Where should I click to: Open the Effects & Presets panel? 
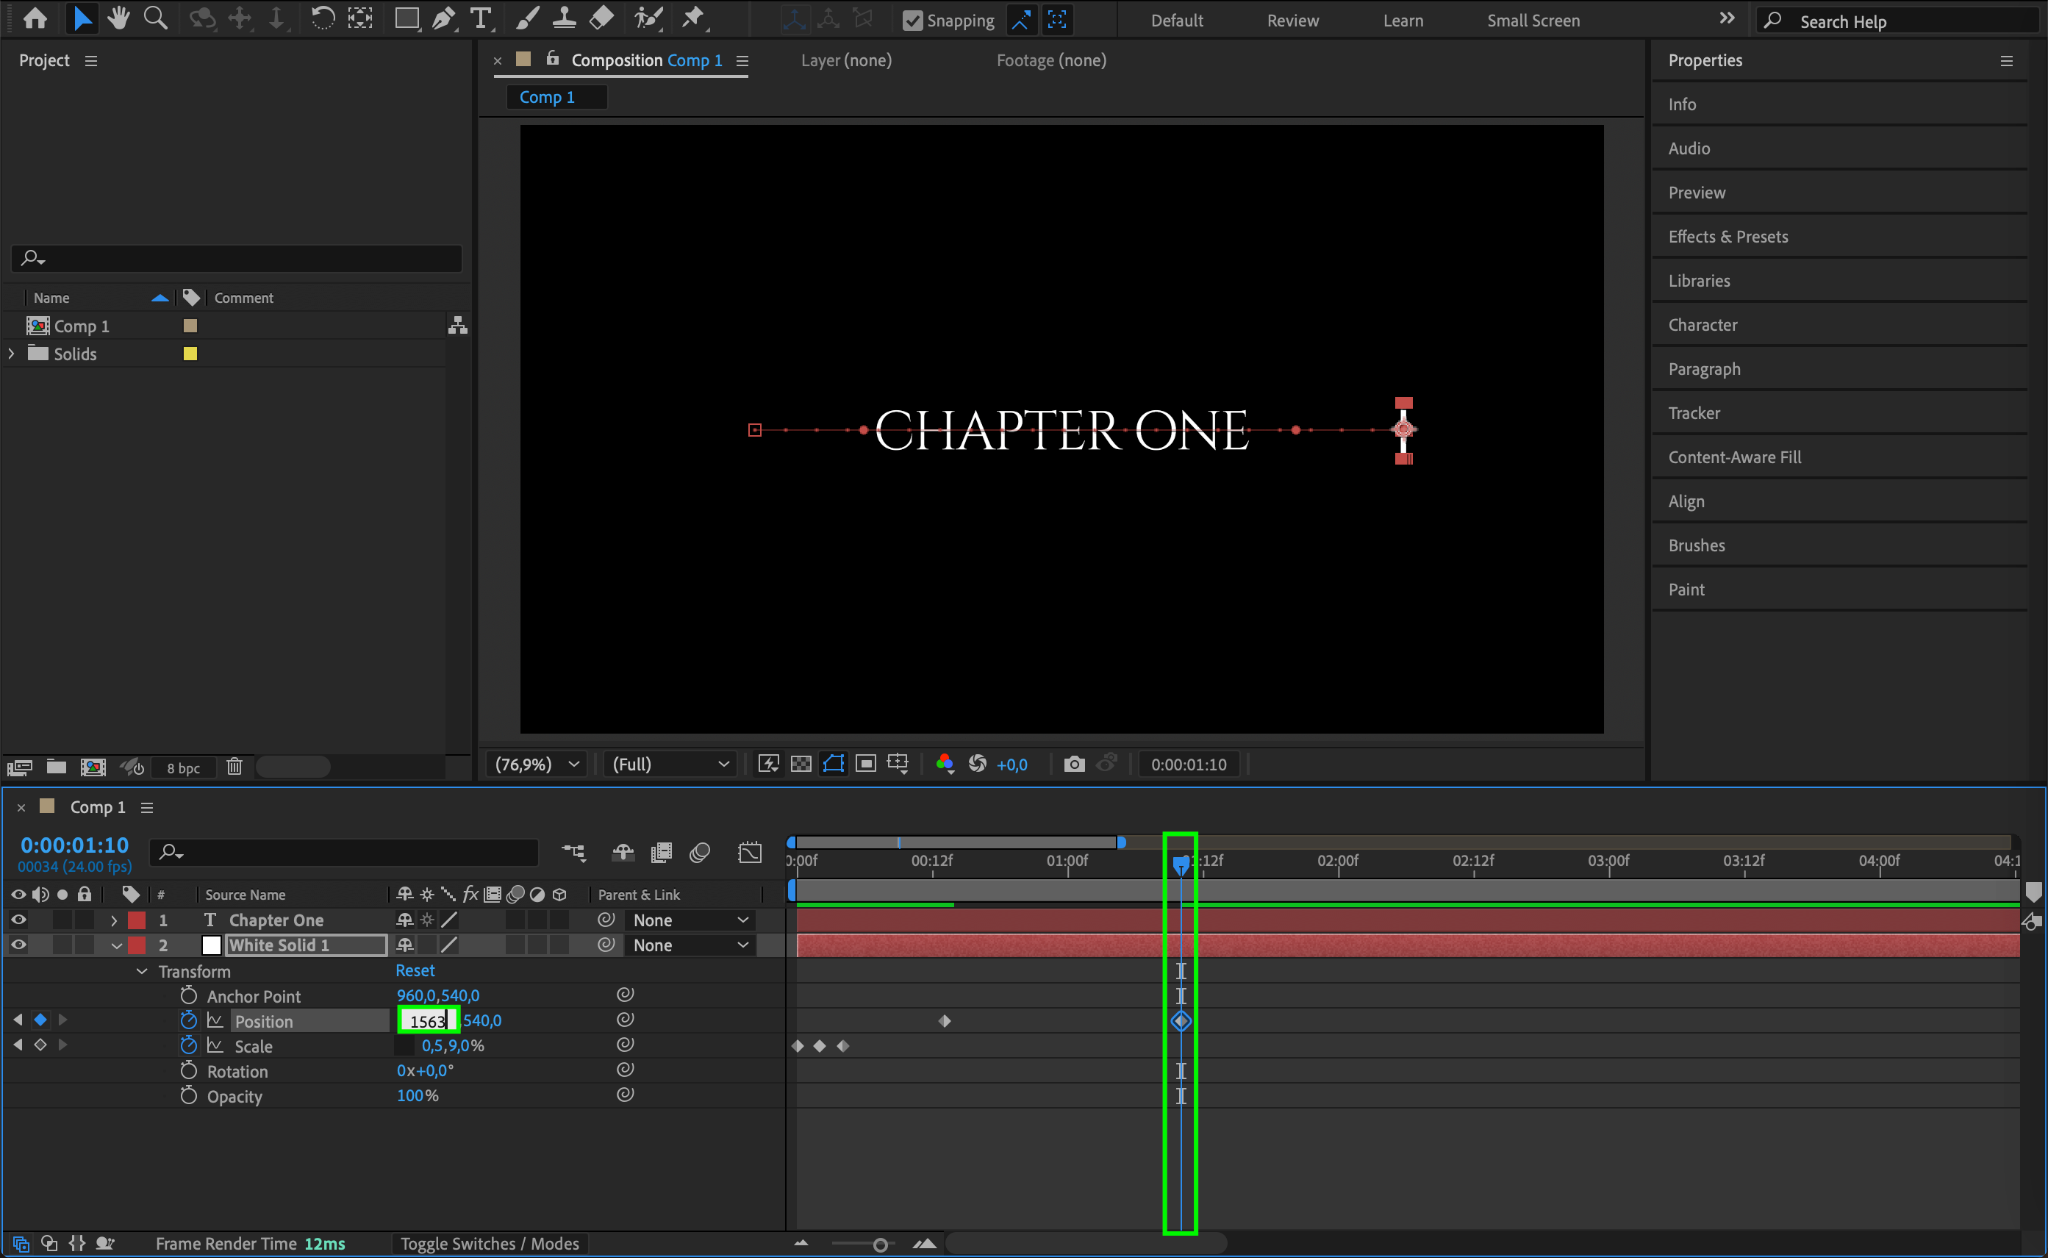click(x=1728, y=237)
